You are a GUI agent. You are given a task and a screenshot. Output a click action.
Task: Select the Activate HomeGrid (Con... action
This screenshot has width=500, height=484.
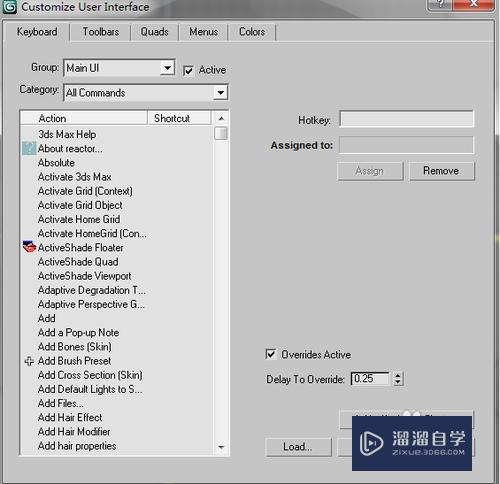coord(92,233)
